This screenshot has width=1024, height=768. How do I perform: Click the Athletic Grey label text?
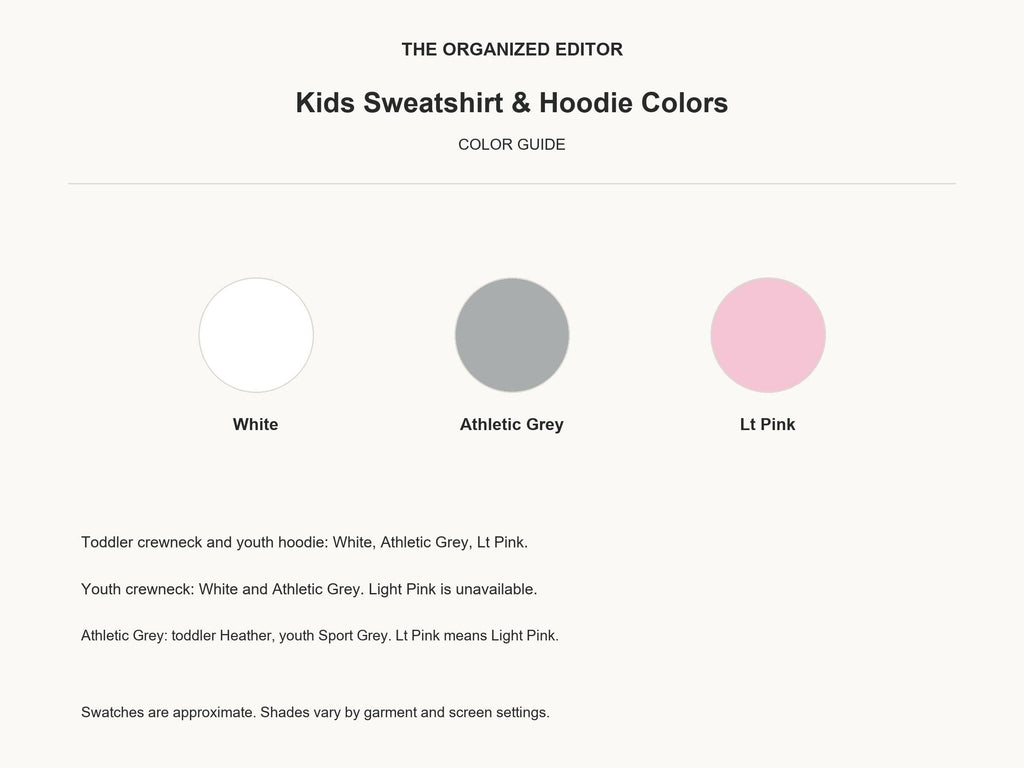[511, 424]
